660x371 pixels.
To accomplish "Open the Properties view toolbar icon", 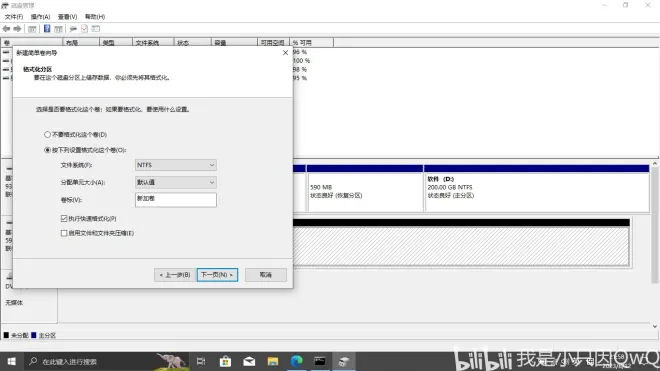I will click(x=96, y=29).
